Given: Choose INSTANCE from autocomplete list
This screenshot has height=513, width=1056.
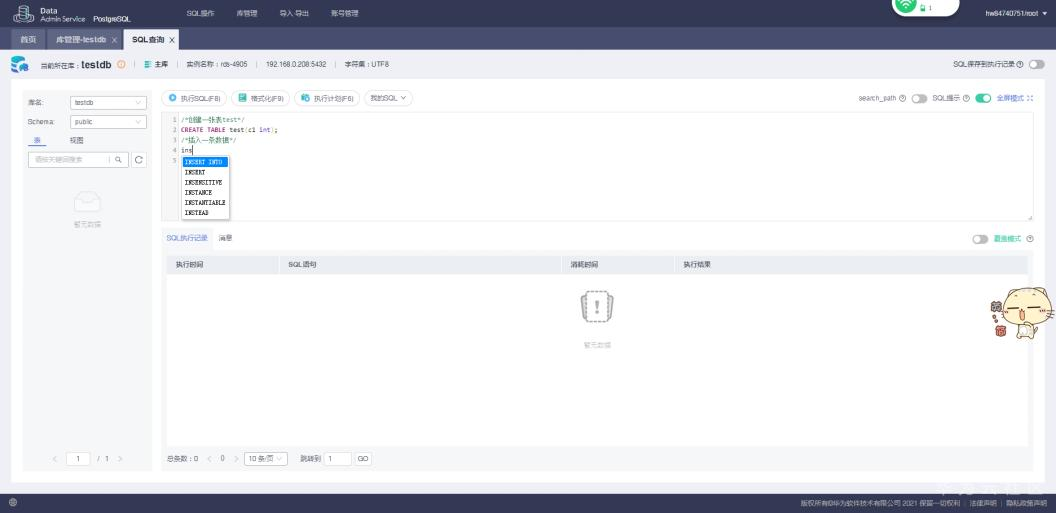Looking at the screenshot, I should 205,193.
